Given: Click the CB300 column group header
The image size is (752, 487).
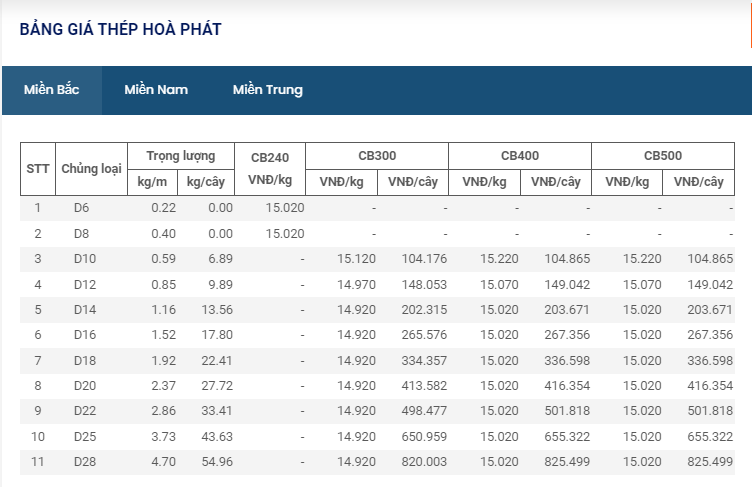Looking at the screenshot, I should click(377, 156).
